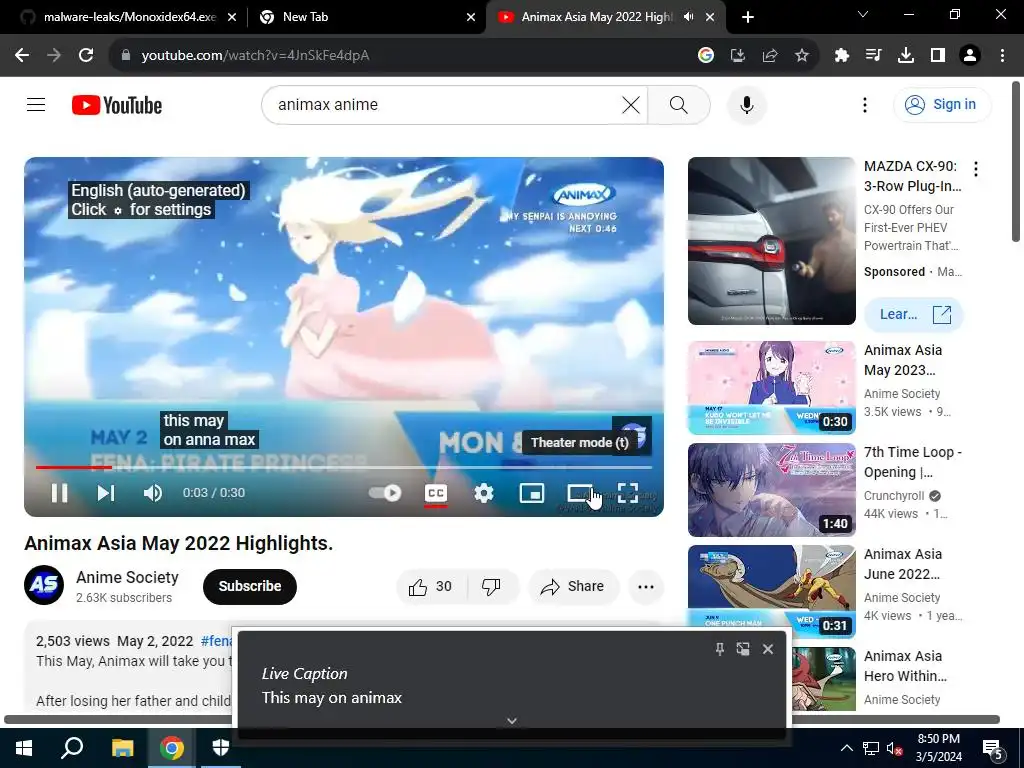This screenshot has width=1024, height=768.
Task: Open 7th Time Loop Opening thumbnail
Action: [x=771, y=490]
